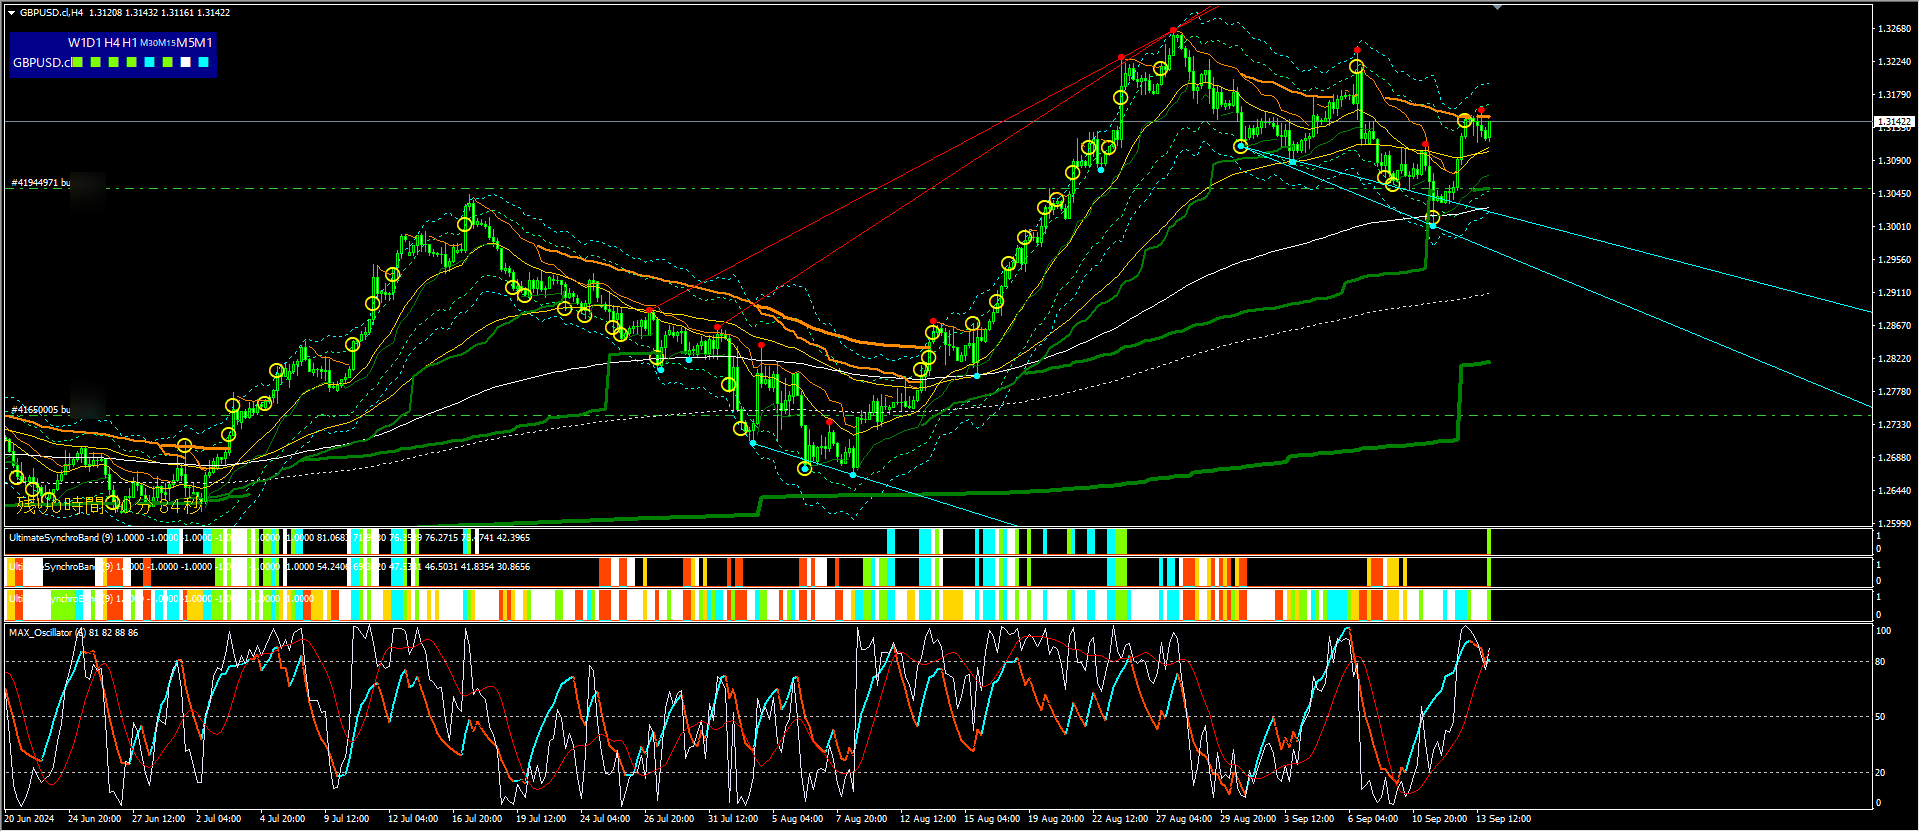Click the 22 Aug 12:00 time label

coord(1120,819)
